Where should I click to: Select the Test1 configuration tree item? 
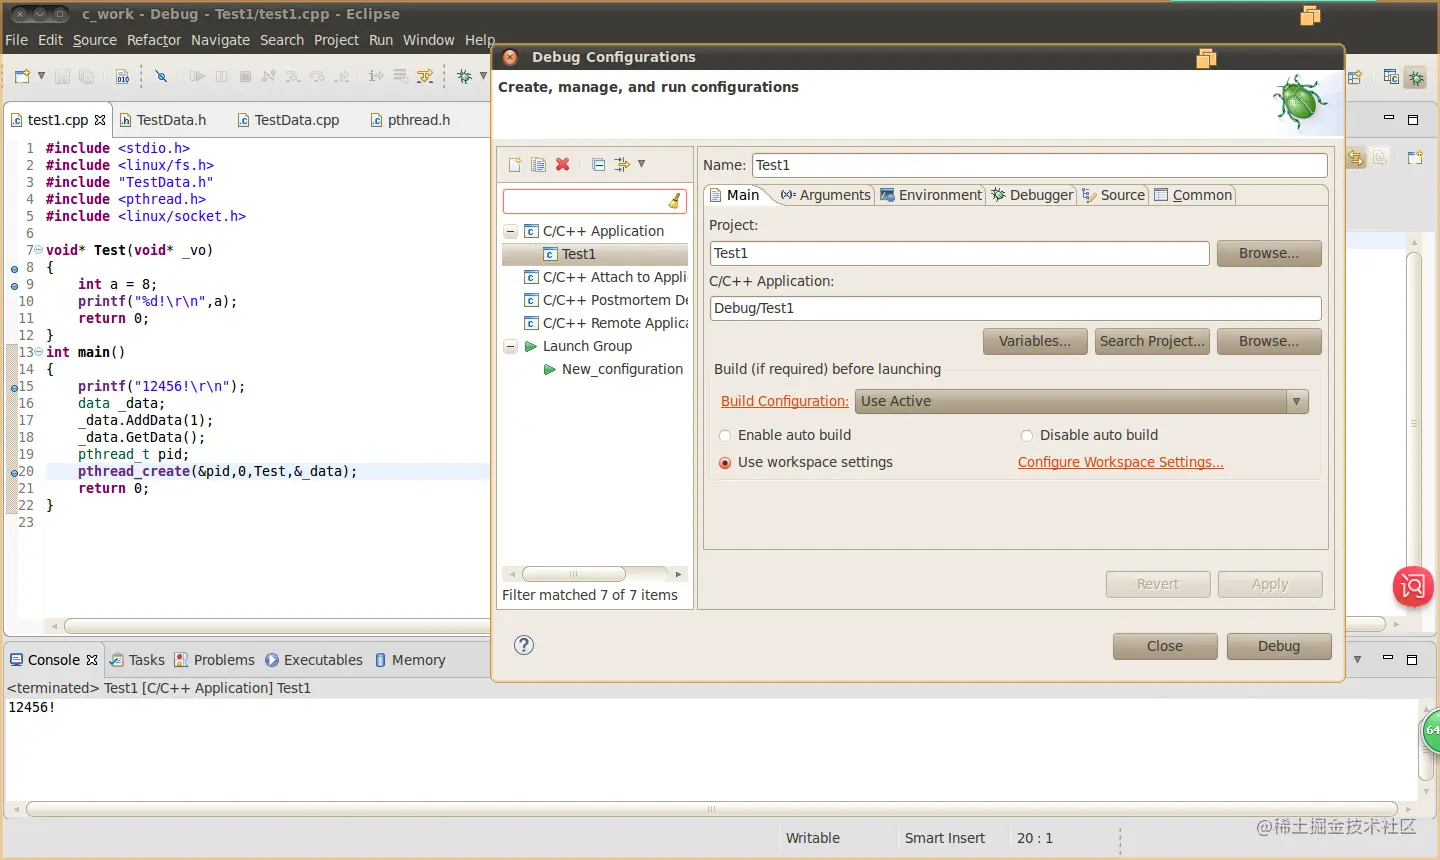[594, 254]
